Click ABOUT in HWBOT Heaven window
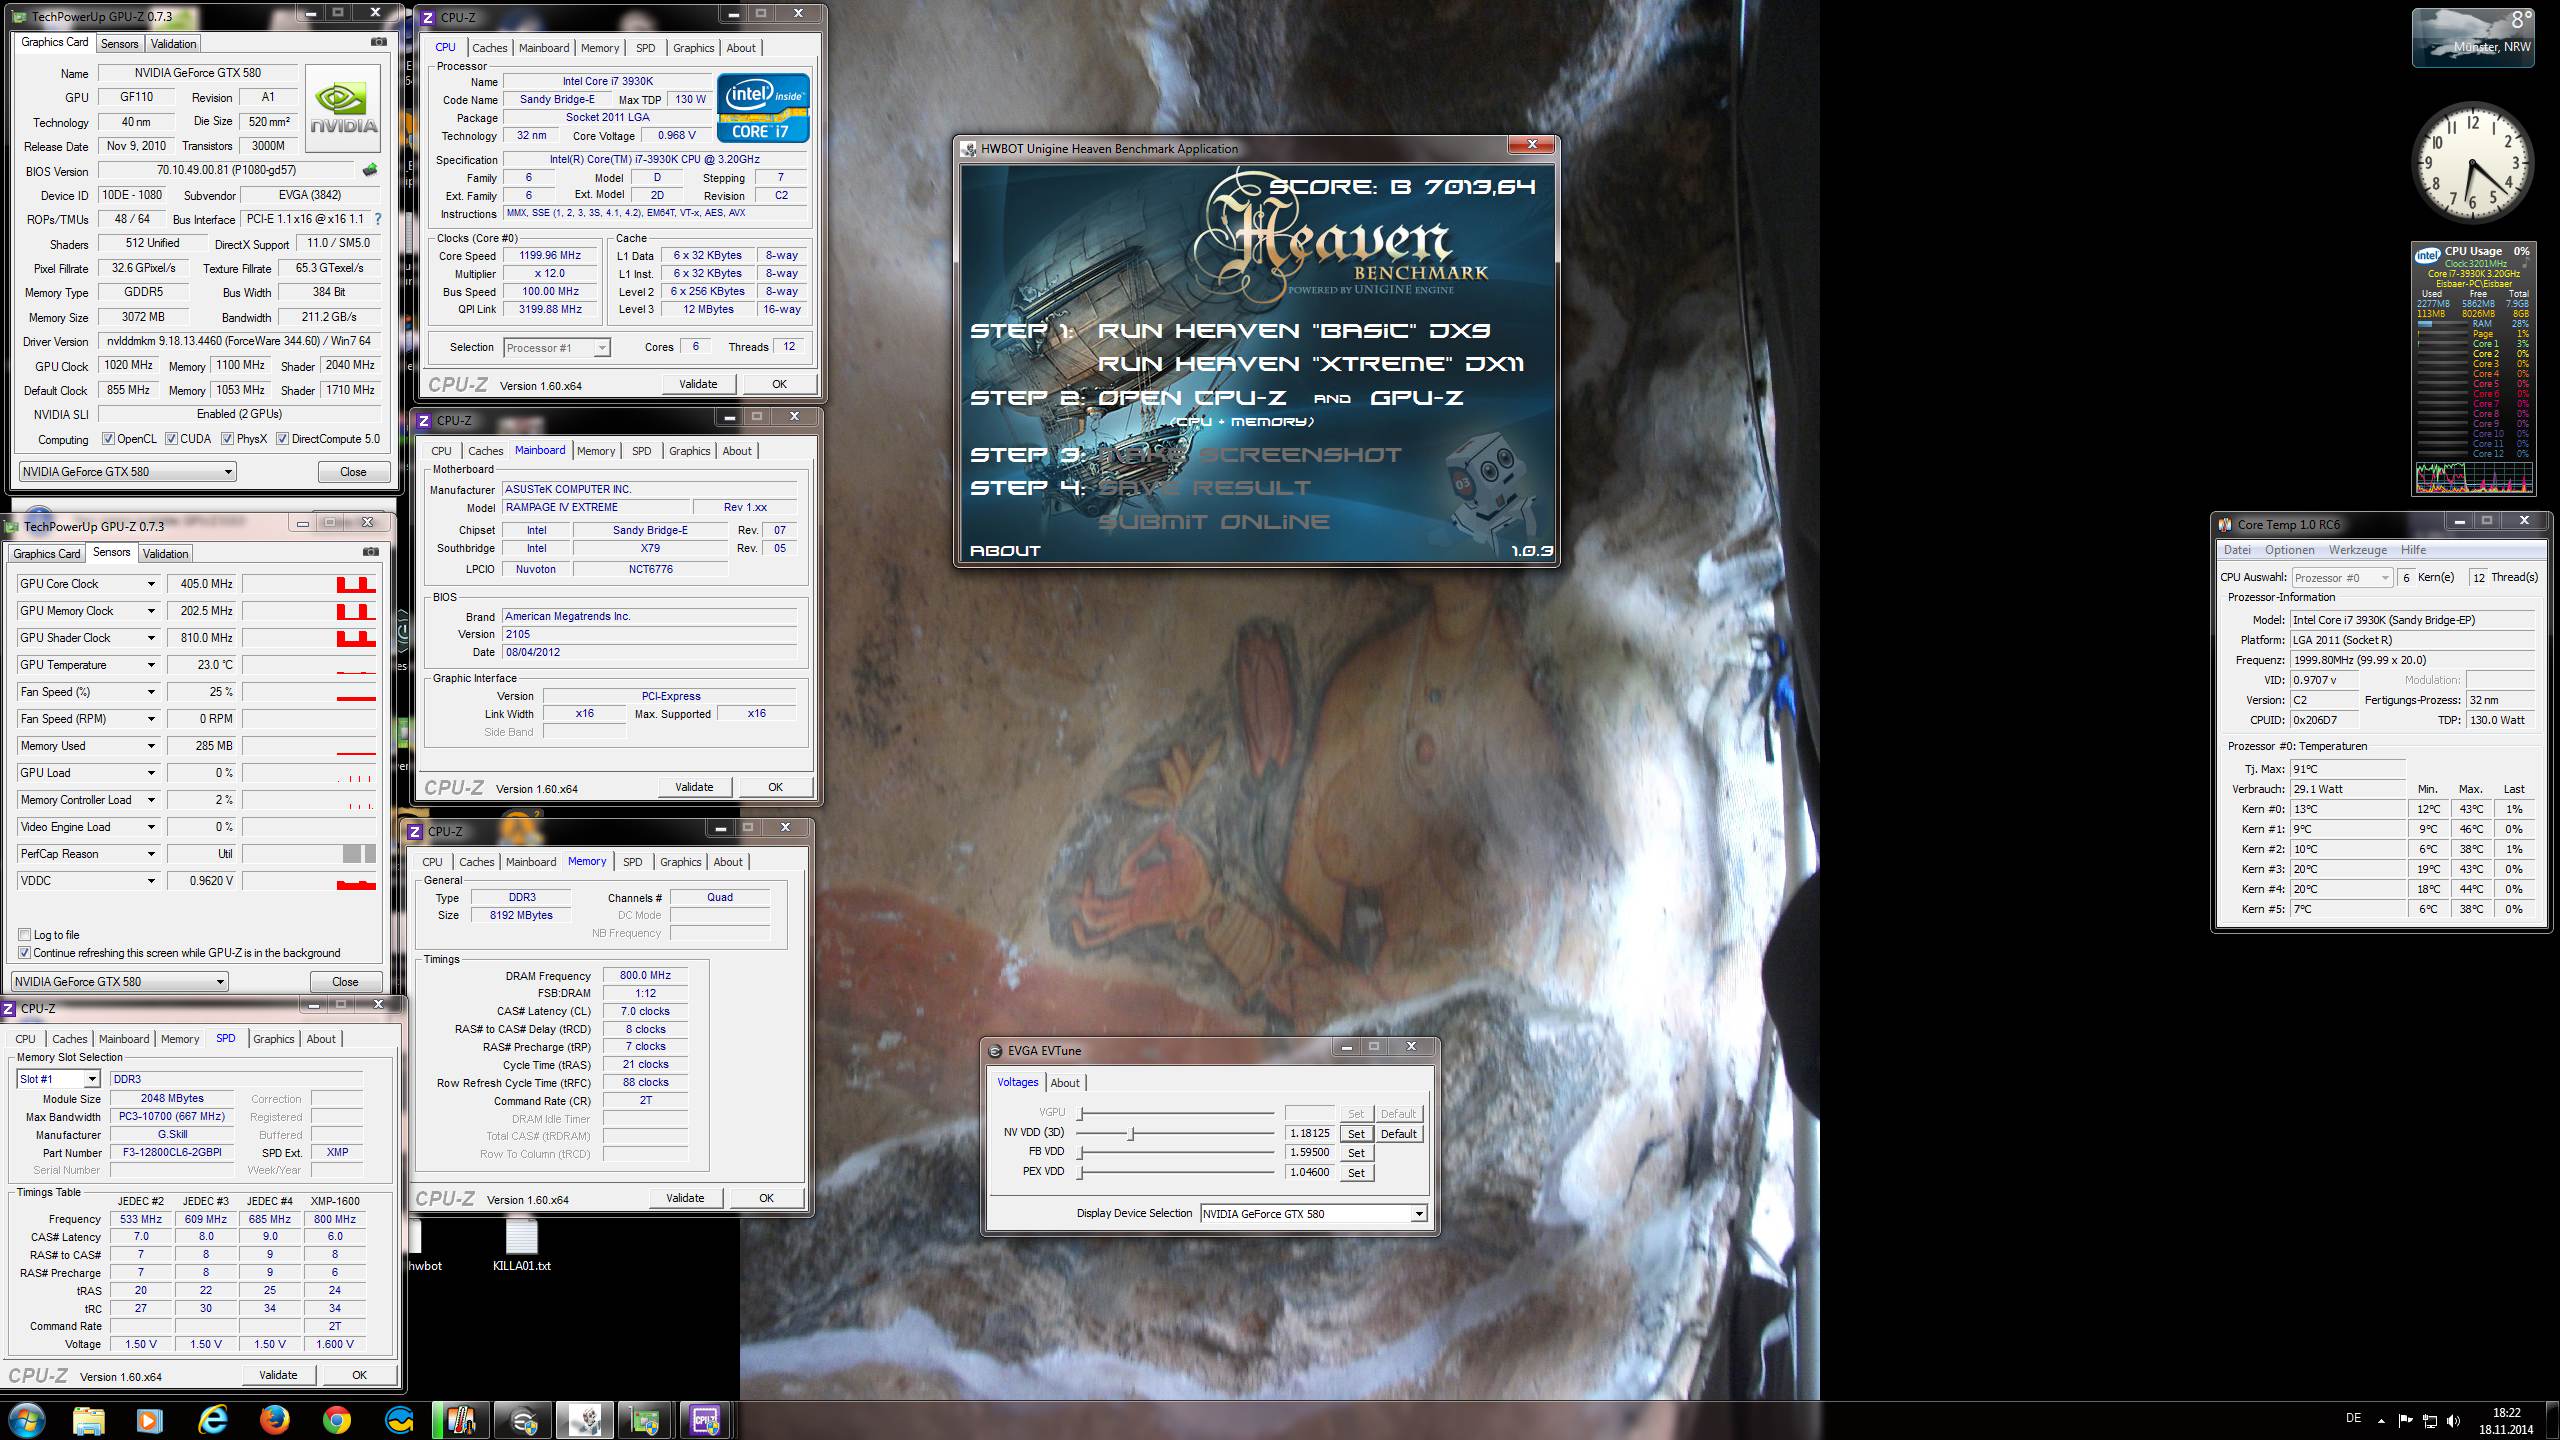This screenshot has width=2560, height=1440. (x=1005, y=550)
